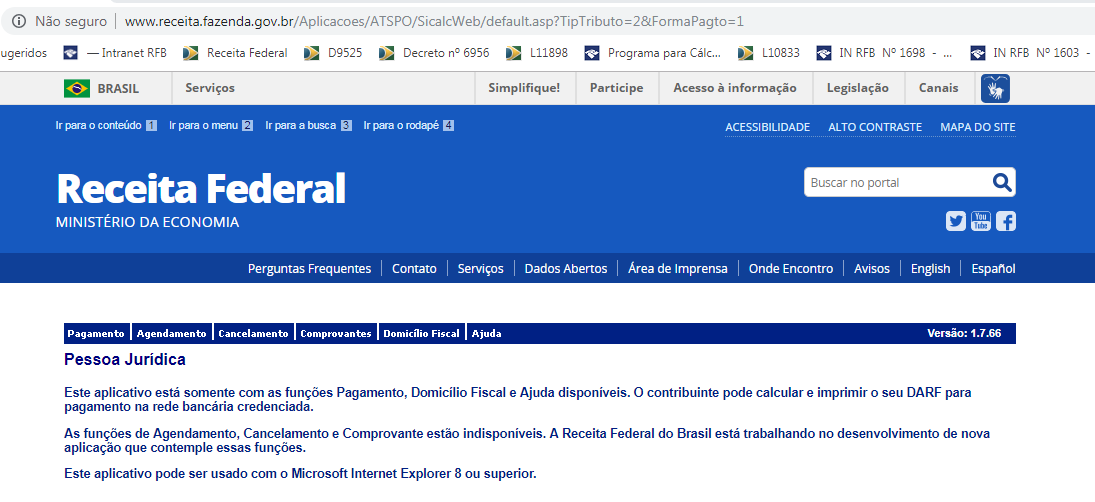Click the BRASIL label in the gov bar
This screenshot has height=502, width=1095.
(x=118, y=89)
